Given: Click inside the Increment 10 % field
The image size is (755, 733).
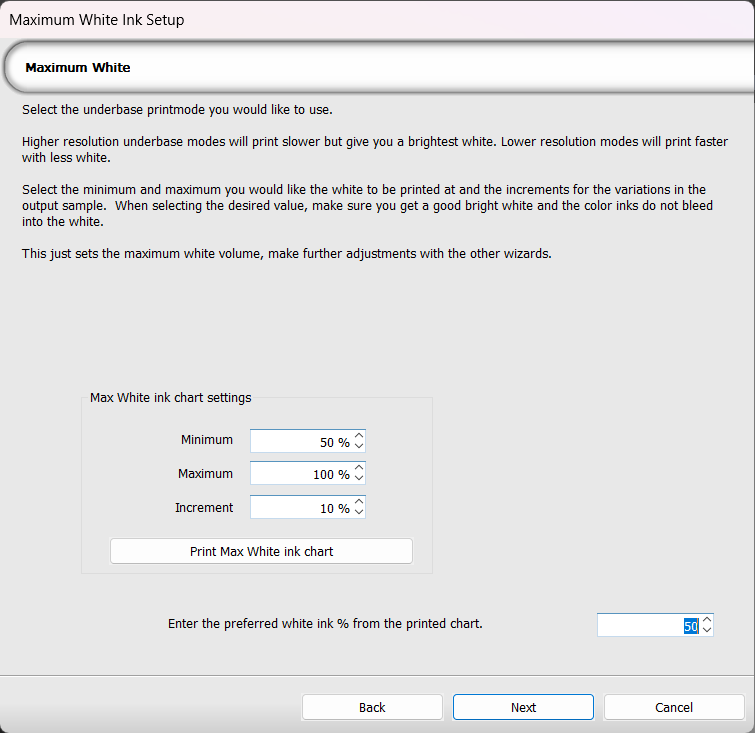Looking at the screenshot, I should pos(300,508).
